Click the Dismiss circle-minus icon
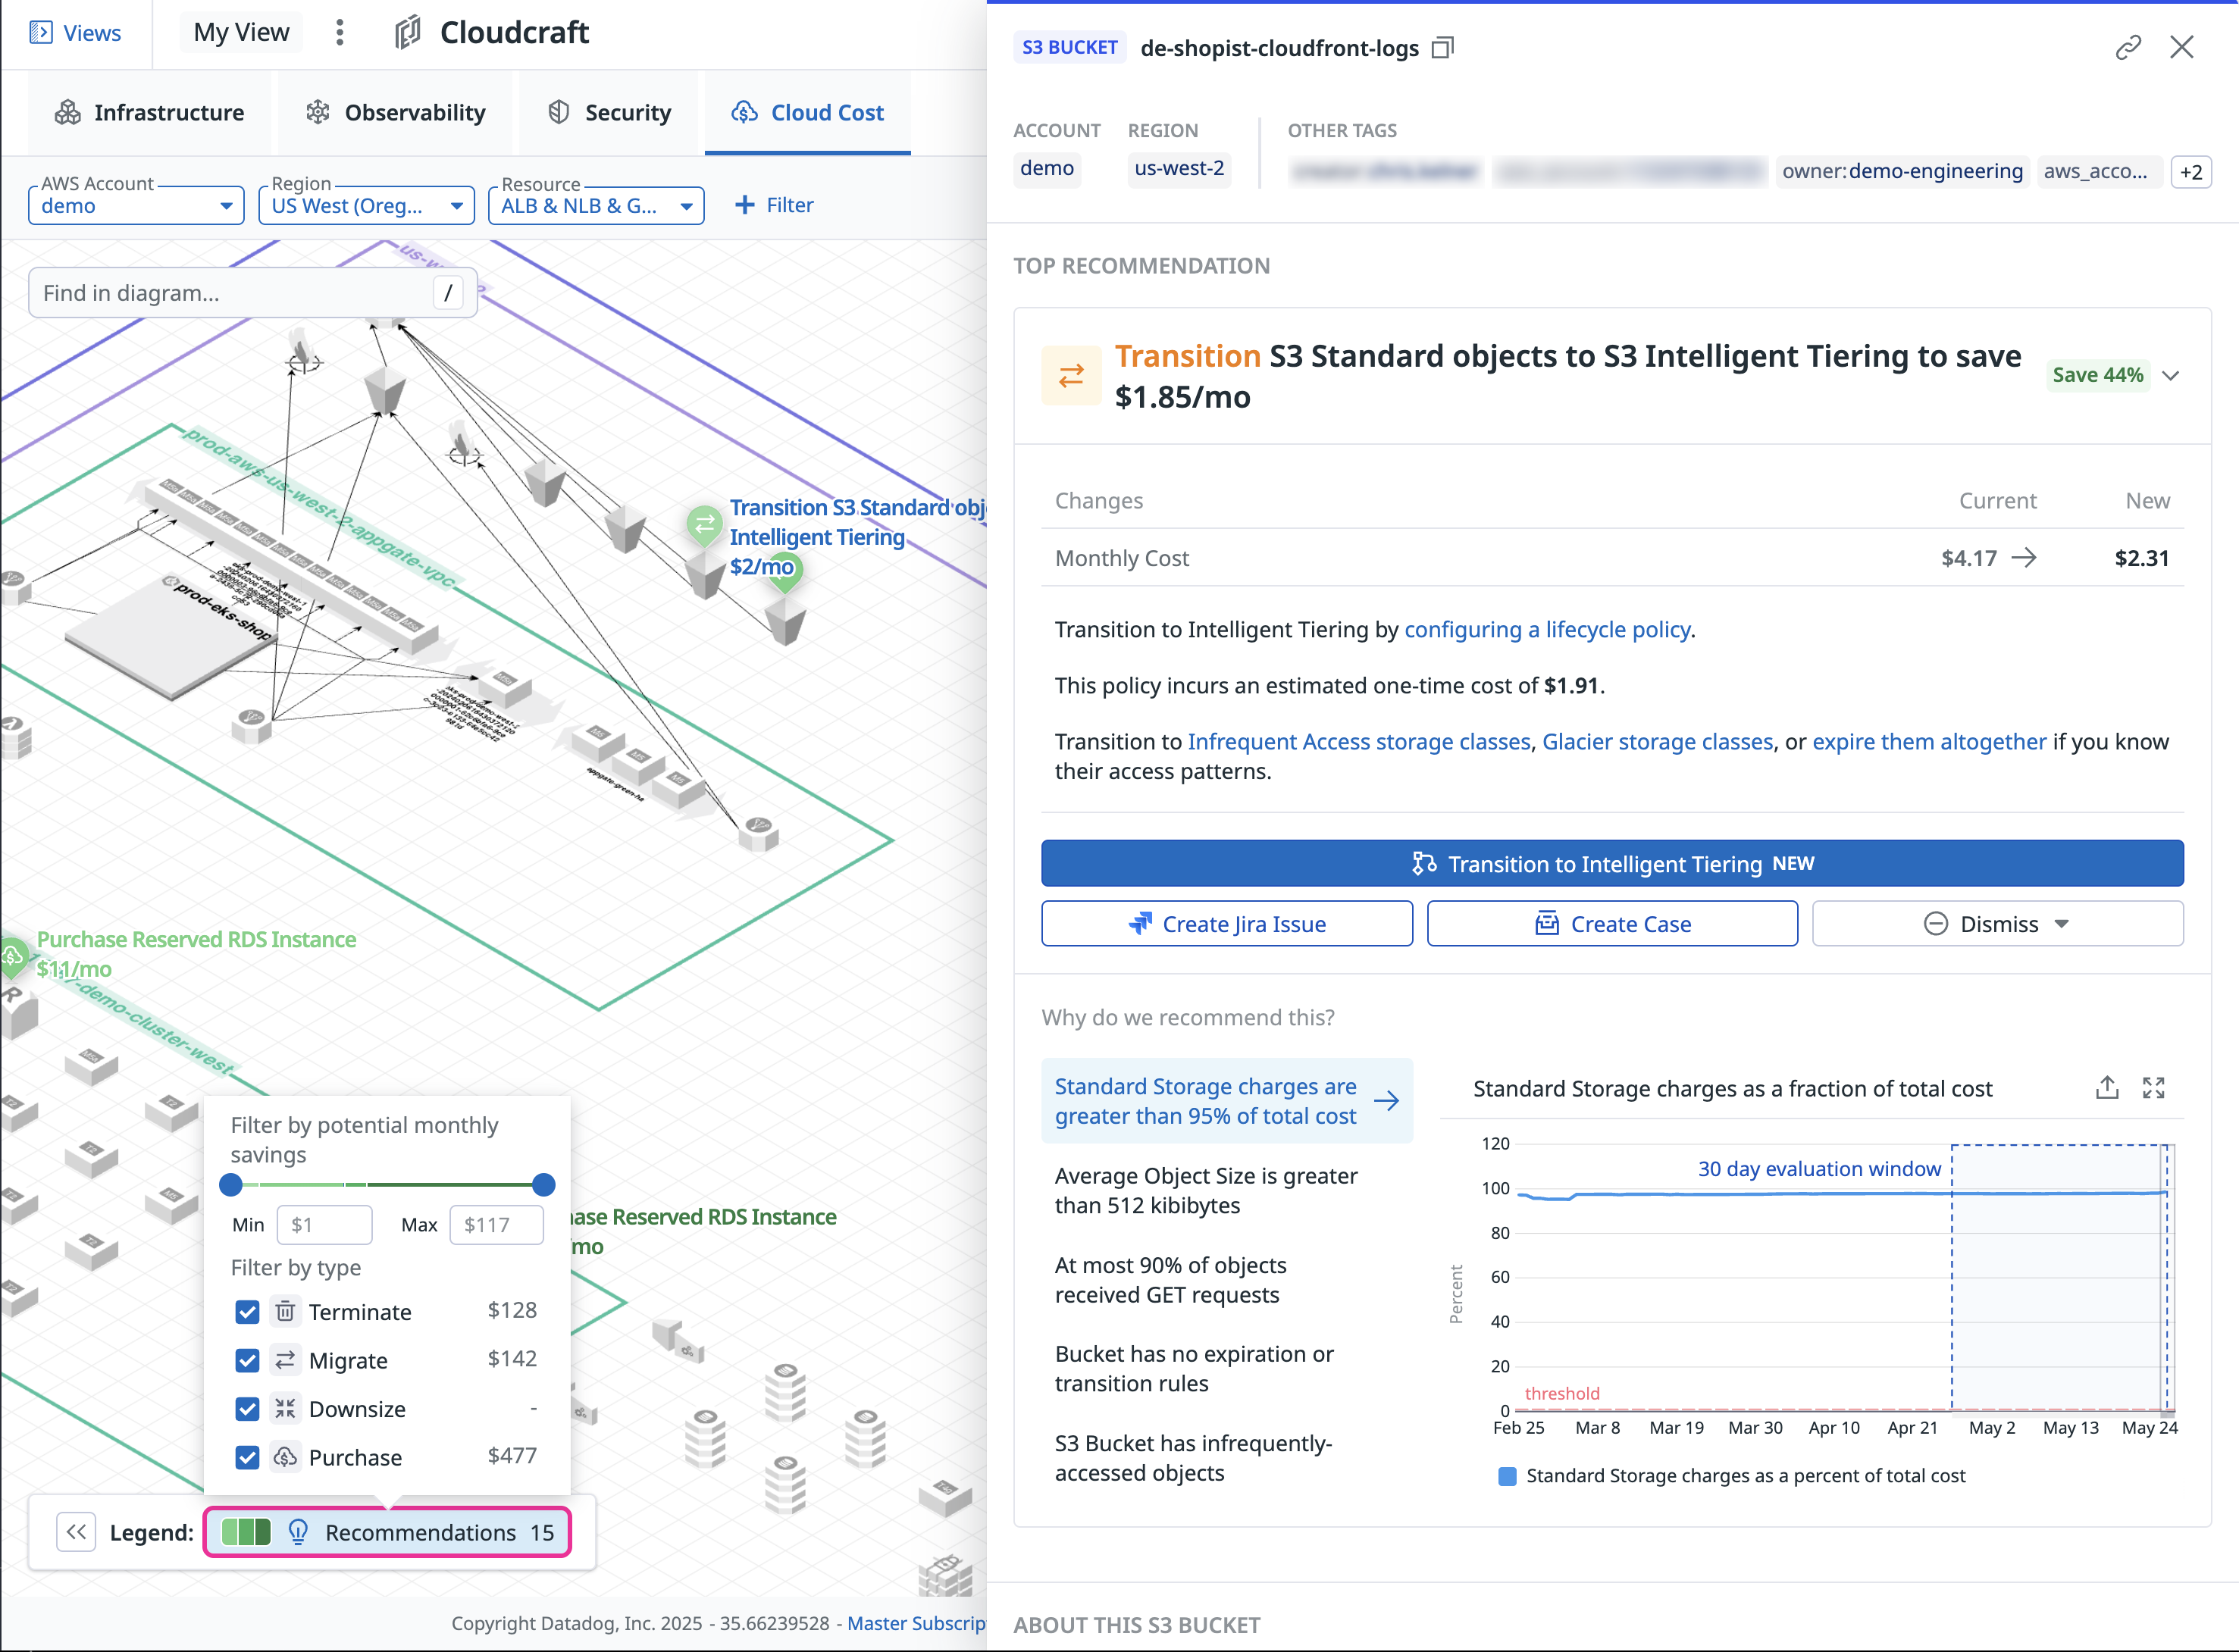The width and height of the screenshot is (2239, 1652). [x=1935, y=924]
